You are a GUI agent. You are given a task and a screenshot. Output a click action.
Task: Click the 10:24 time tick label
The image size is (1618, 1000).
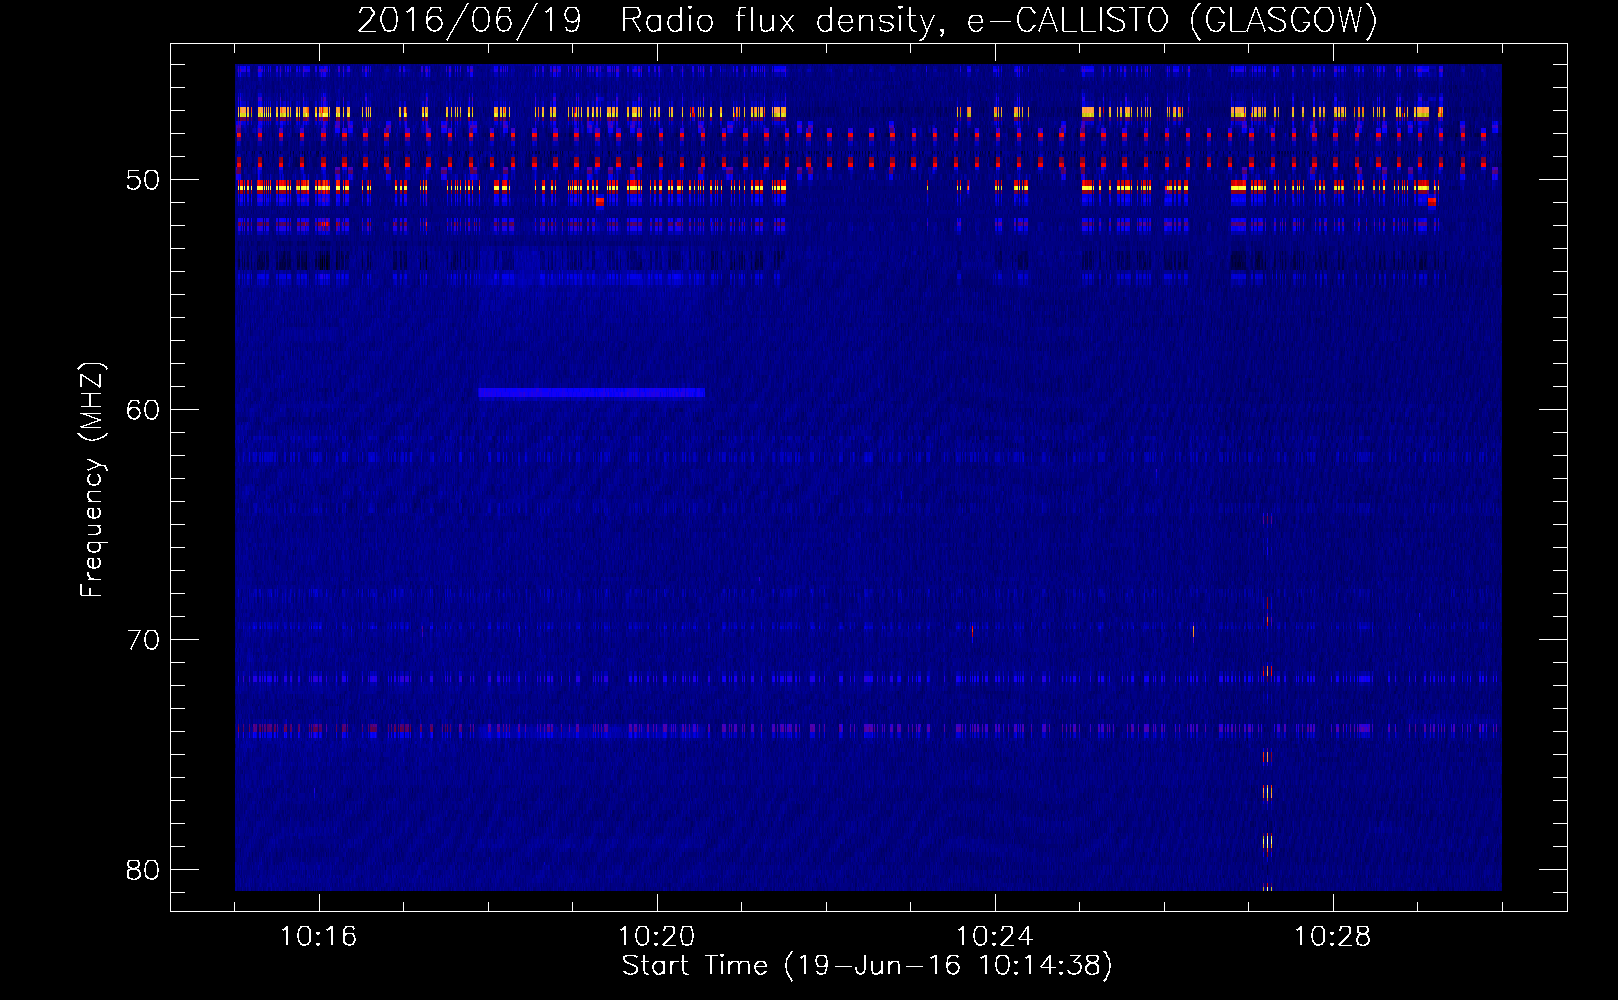point(994,937)
